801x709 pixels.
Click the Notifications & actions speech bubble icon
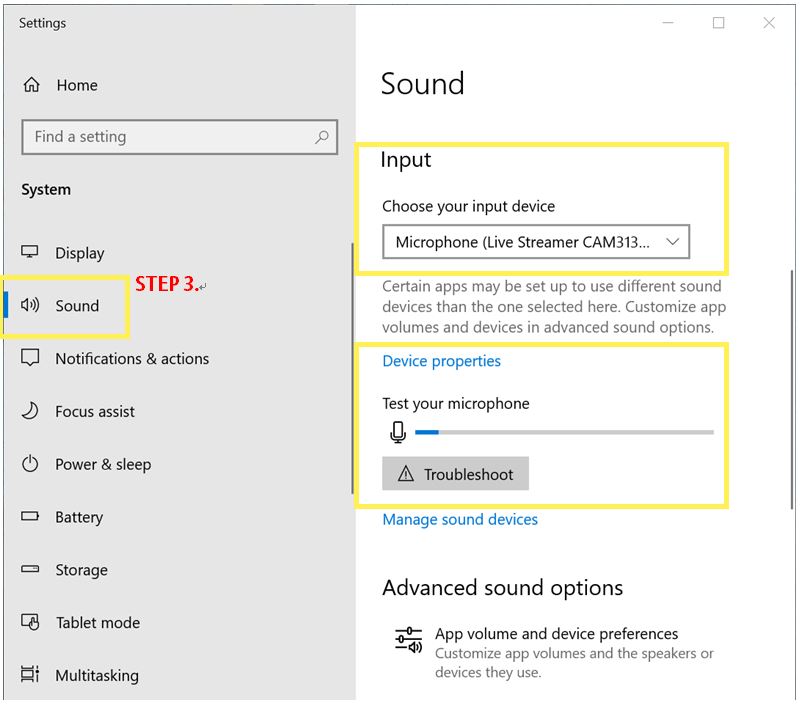point(30,358)
